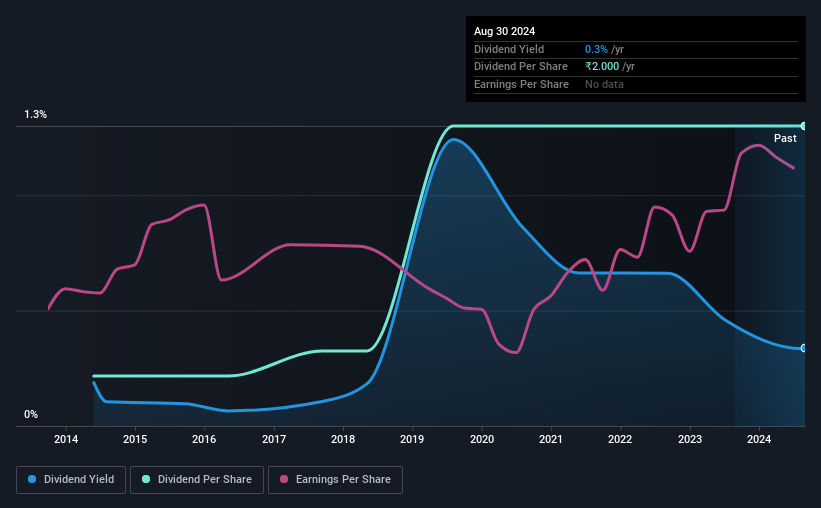
Task: Click the pink Earnings Per Share legend dot
Action: click(284, 479)
